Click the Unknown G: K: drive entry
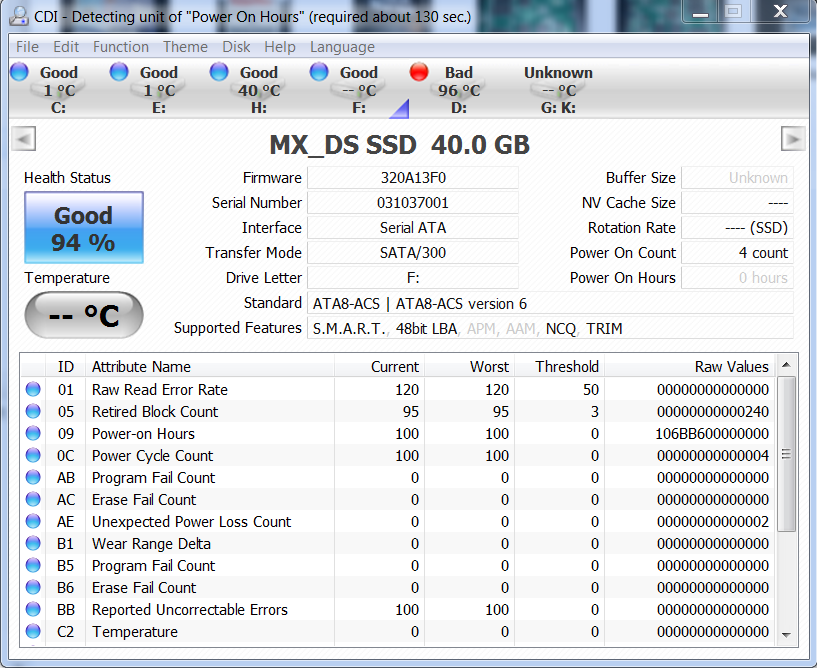The height and width of the screenshot is (668, 817). pos(557,89)
